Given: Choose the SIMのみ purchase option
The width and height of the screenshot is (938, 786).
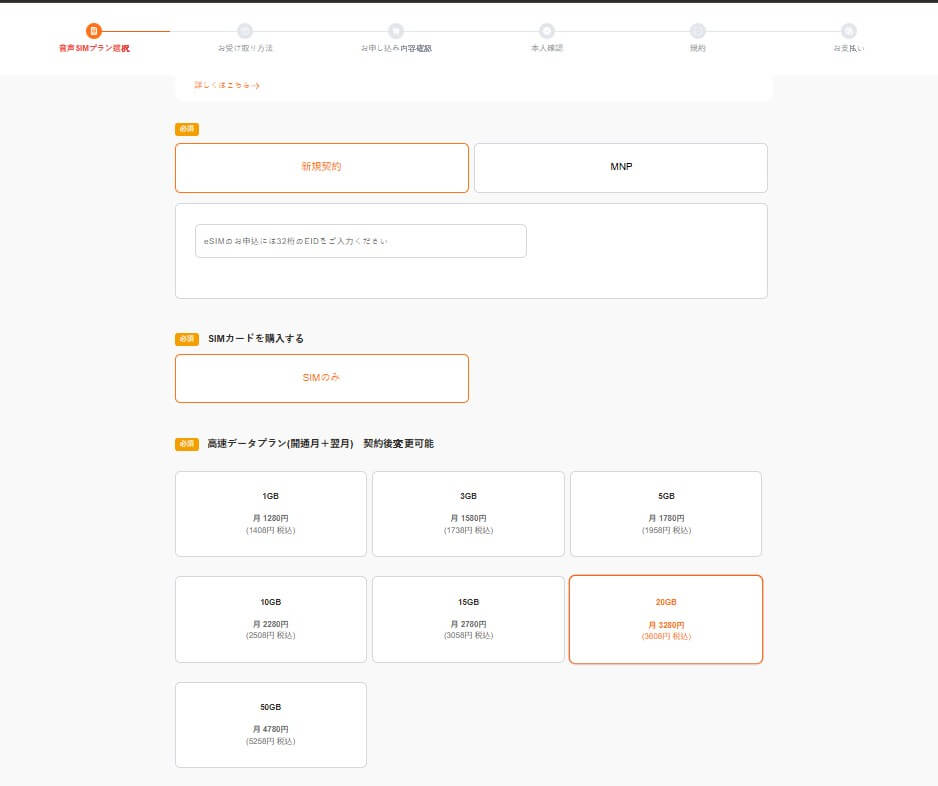Looking at the screenshot, I should click(321, 378).
